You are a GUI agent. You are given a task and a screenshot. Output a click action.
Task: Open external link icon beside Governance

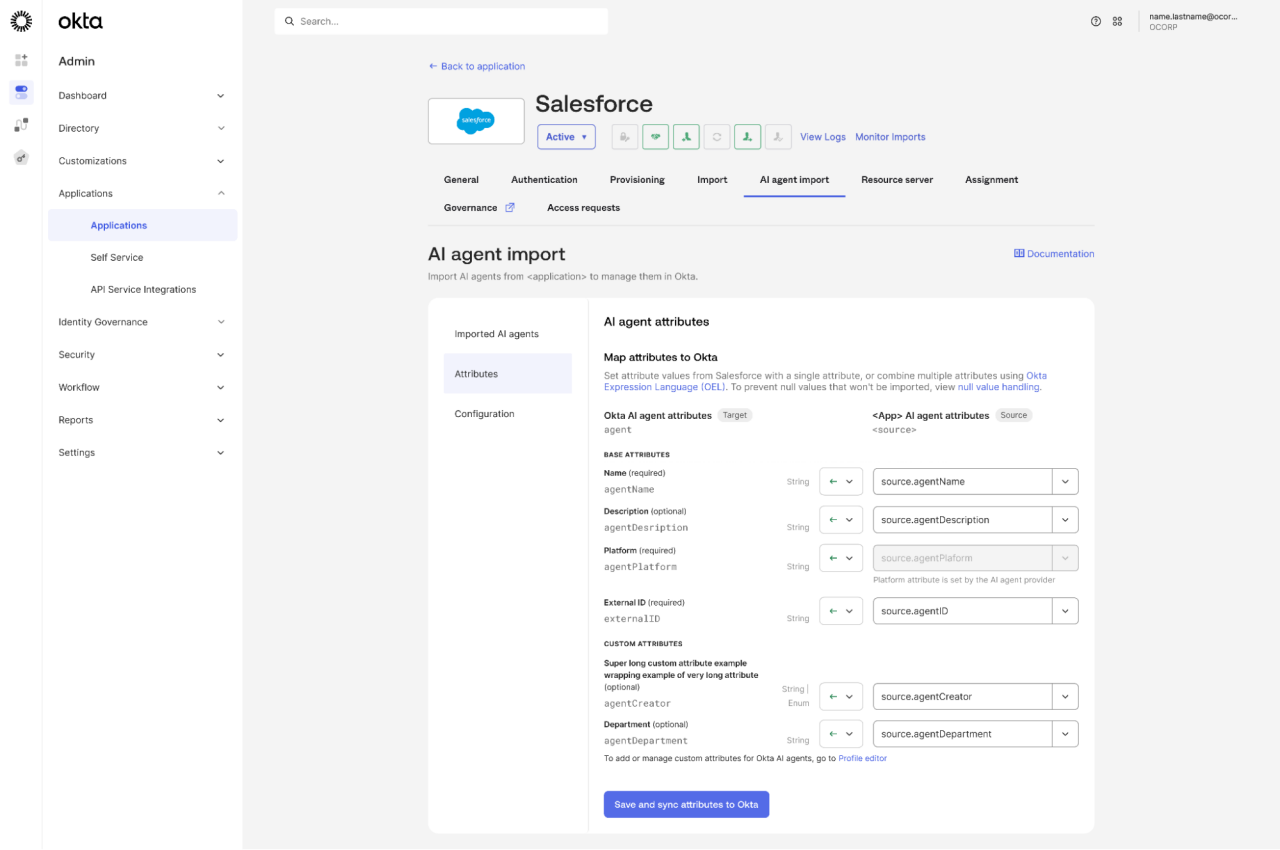(x=510, y=208)
